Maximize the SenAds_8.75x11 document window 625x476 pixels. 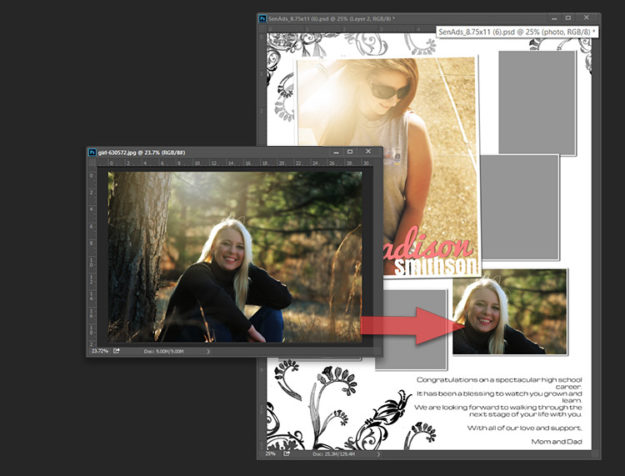click(x=569, y=18)
